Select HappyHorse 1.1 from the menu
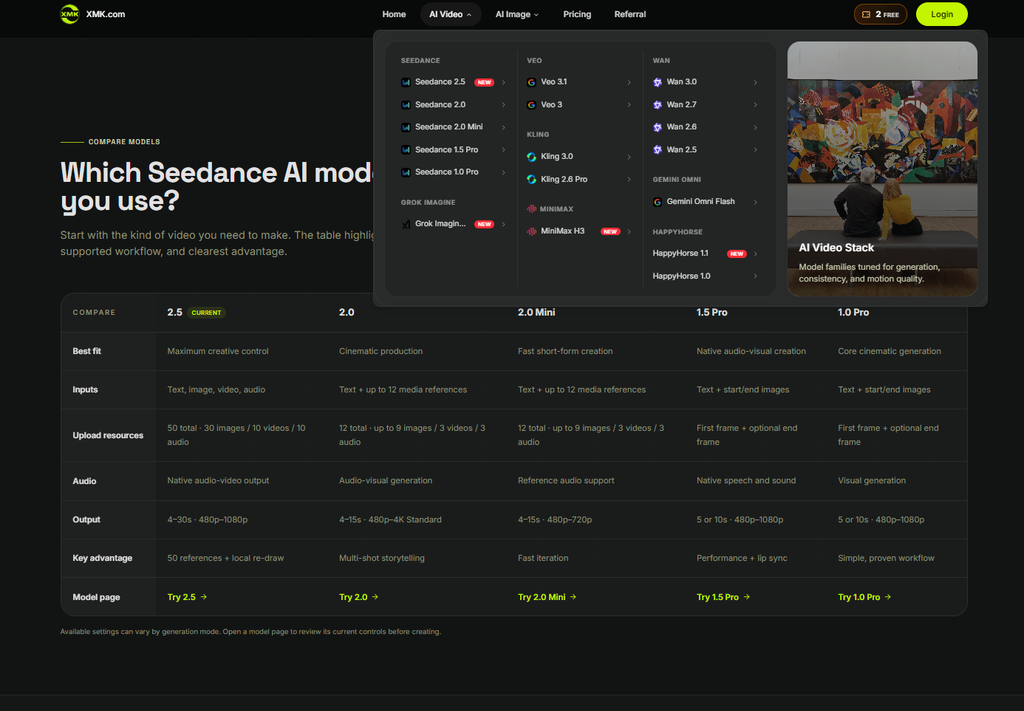Screen dimensions: 1024x711 [x=705, y=253]
